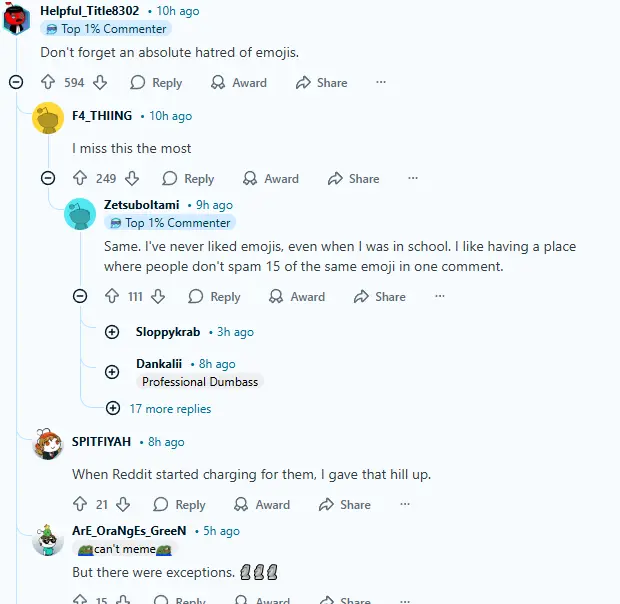Downvote Zetsuboltami's comment with 111 points

(x=158, y=297)
